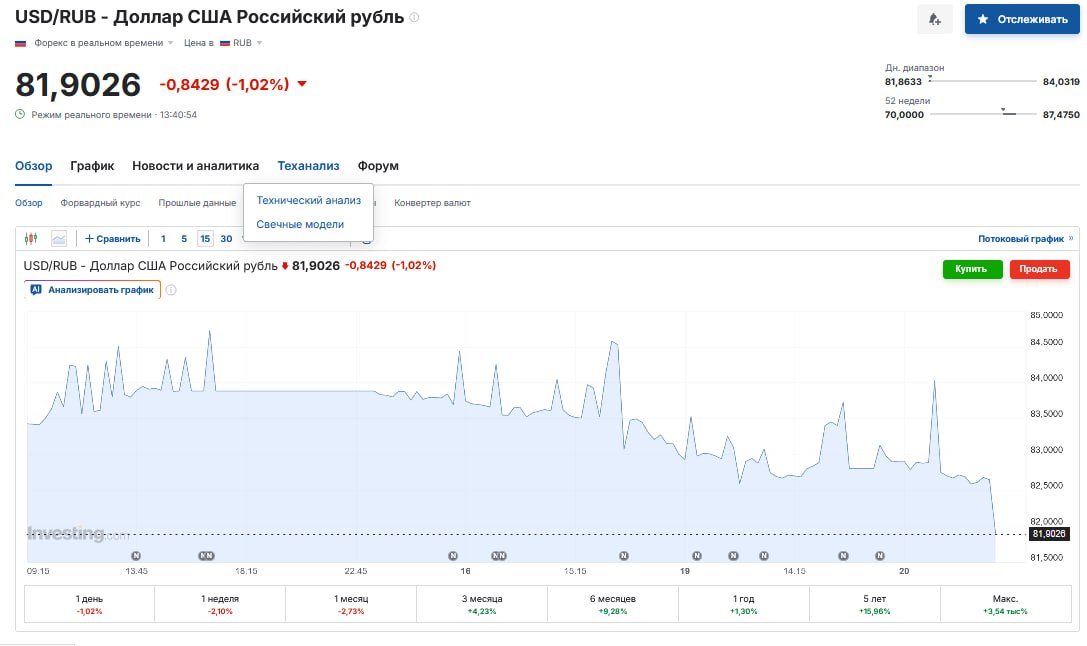
Task: Select the 5 minute chart interval
Action: (x=184, y=238)
